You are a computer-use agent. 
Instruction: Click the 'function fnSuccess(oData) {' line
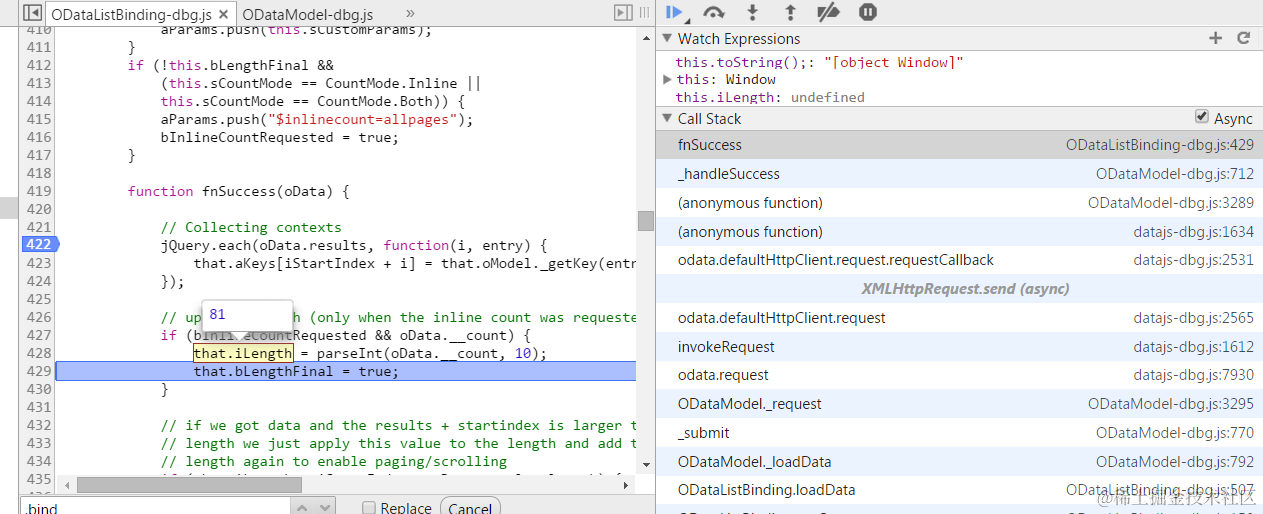tap(238, 191)
